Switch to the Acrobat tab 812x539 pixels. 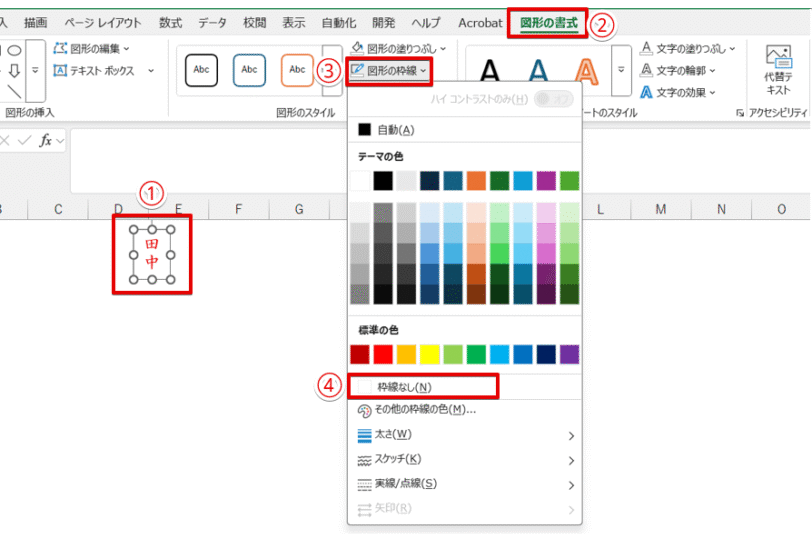pyautogui.click(x=480, y=23)
